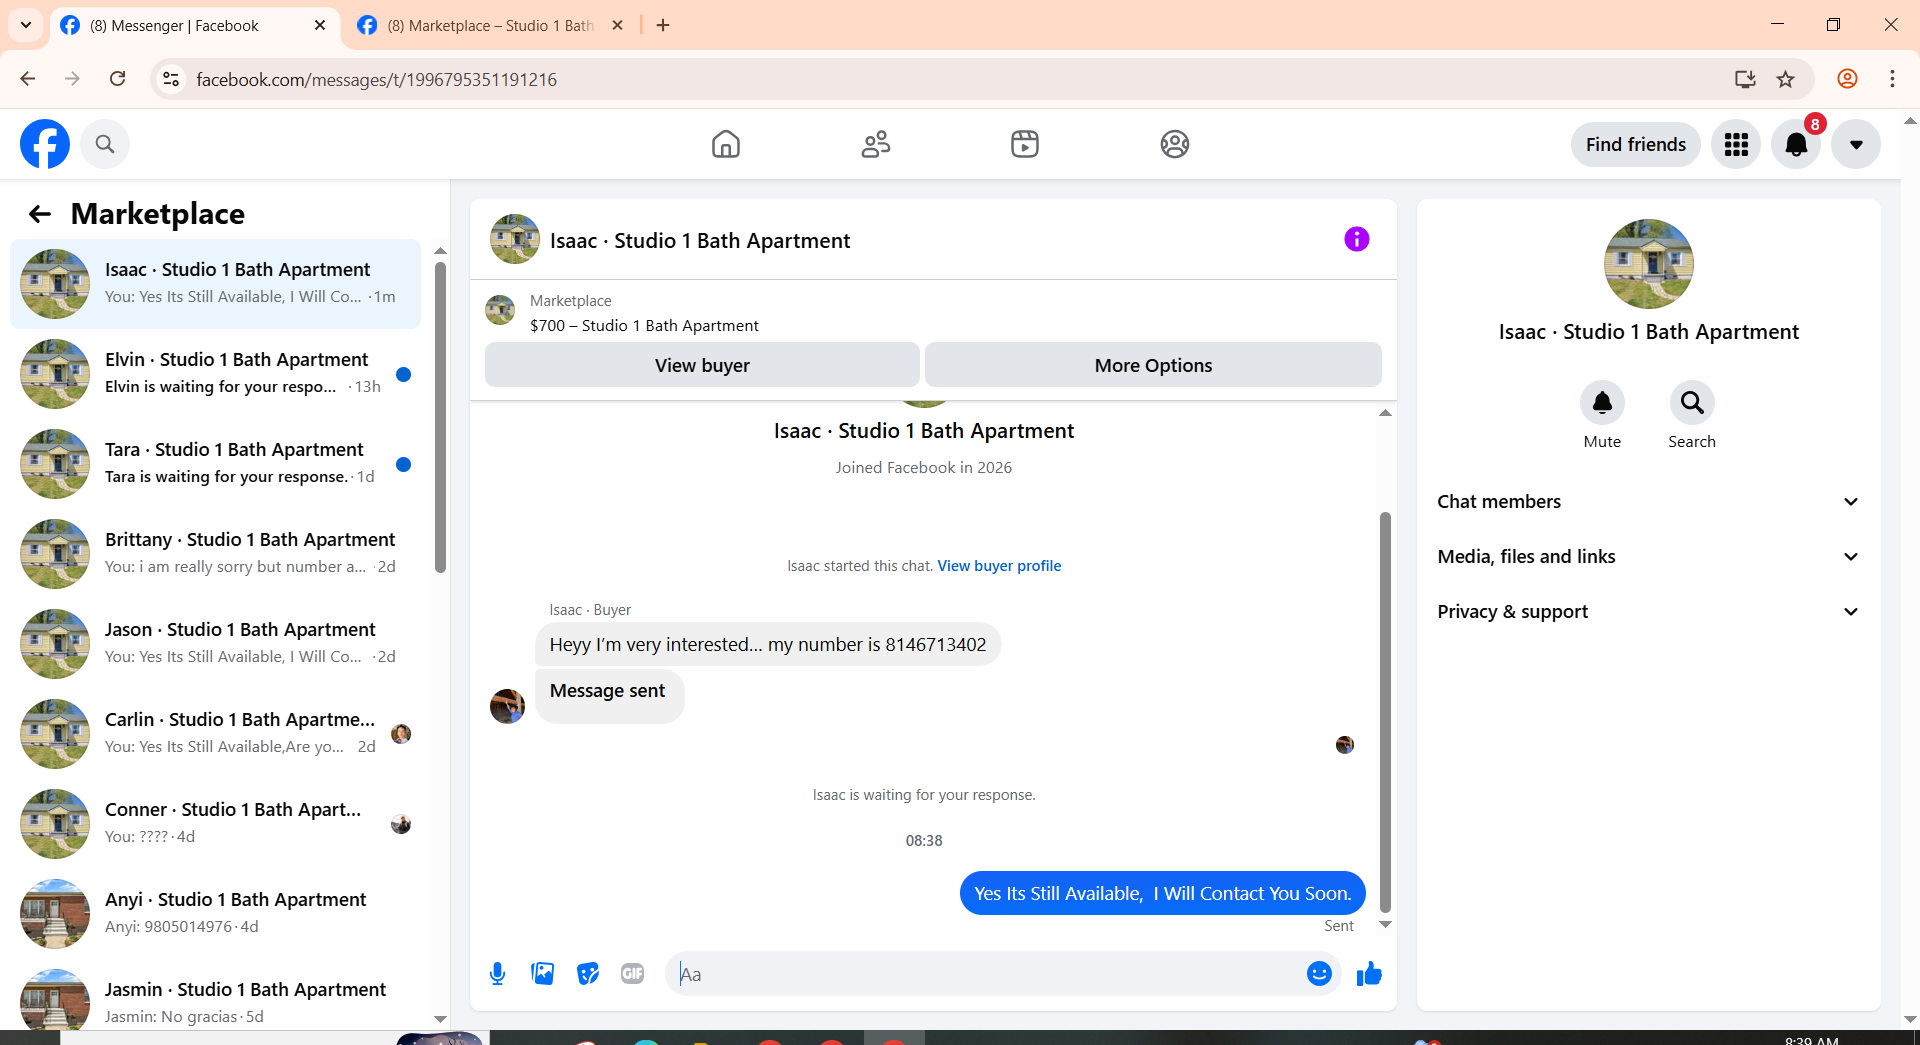Send a thumbs up like

click(1369, 974)
